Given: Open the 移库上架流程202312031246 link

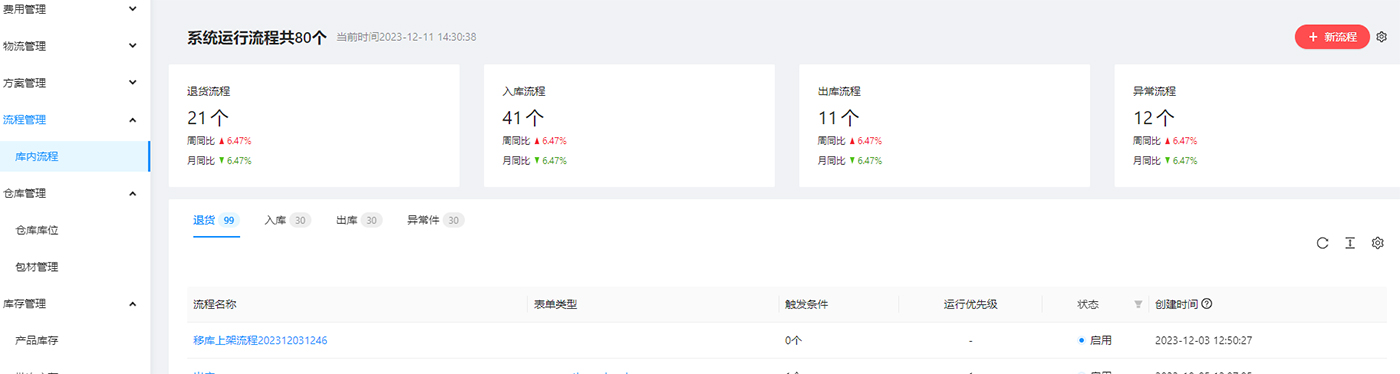Looking at the screenshot, I should (x=260, y=340).
